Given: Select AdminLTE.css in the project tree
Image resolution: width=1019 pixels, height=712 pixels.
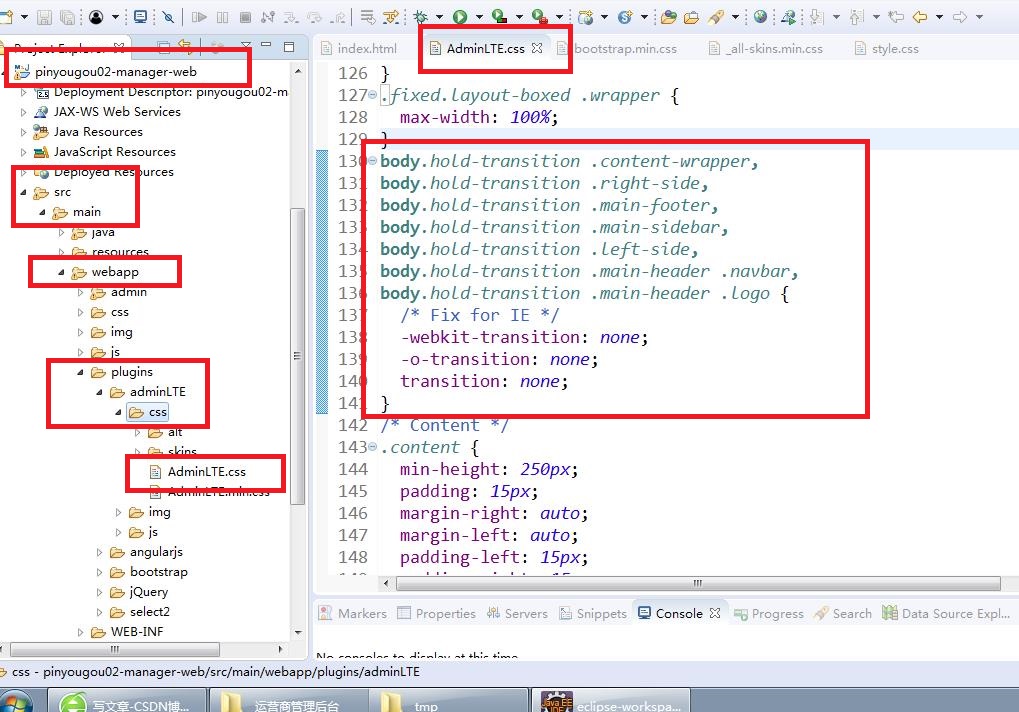Looking at the screenshot, I should [198, 472].
